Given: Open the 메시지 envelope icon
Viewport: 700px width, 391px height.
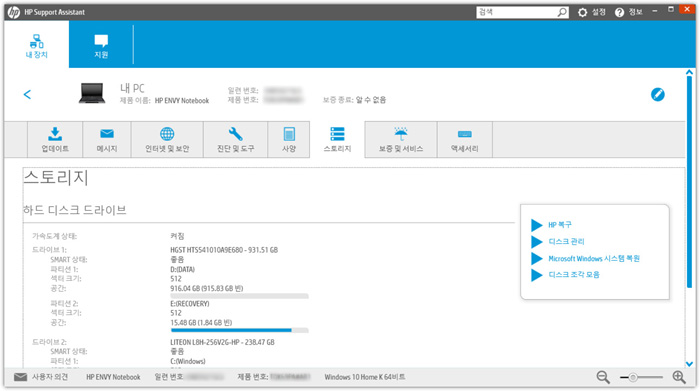Looking at the screenshot, I should (107, 133).
